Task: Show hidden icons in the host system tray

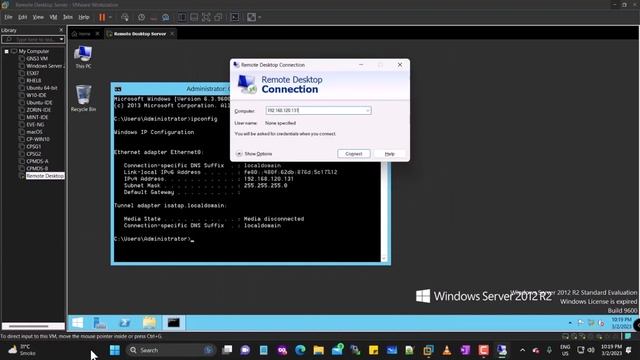Action: tap(522, 350)
